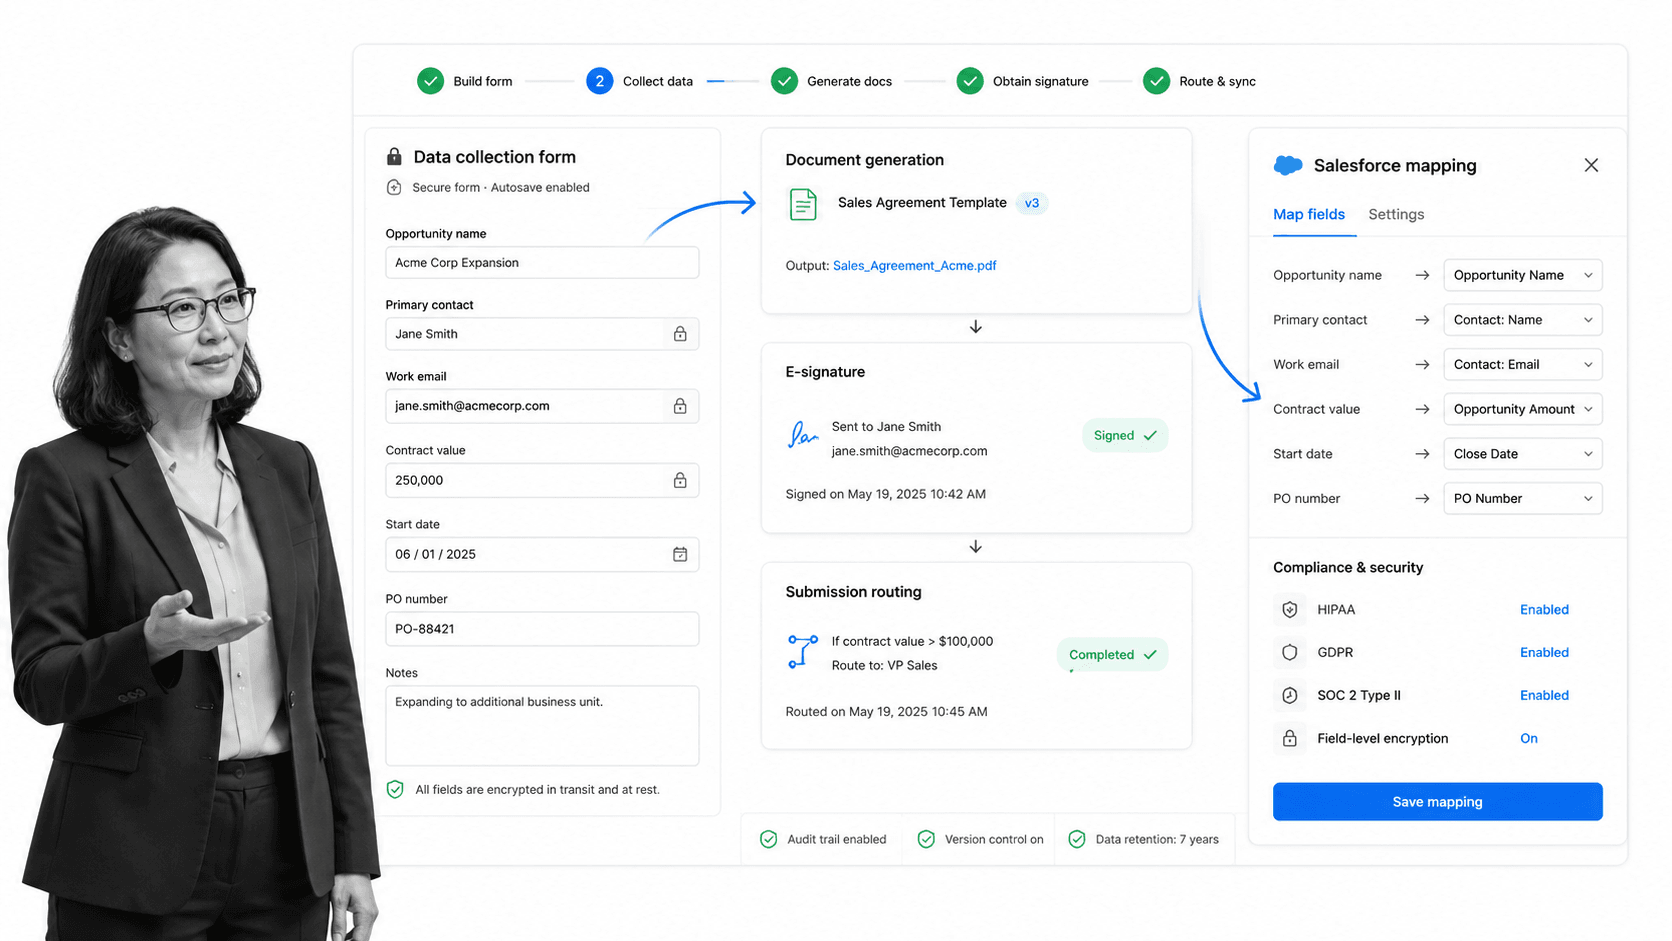Viewport: 1672px width, 941px height.
Task: Click the Completed routing status badge
Action: coord(1112,655)
